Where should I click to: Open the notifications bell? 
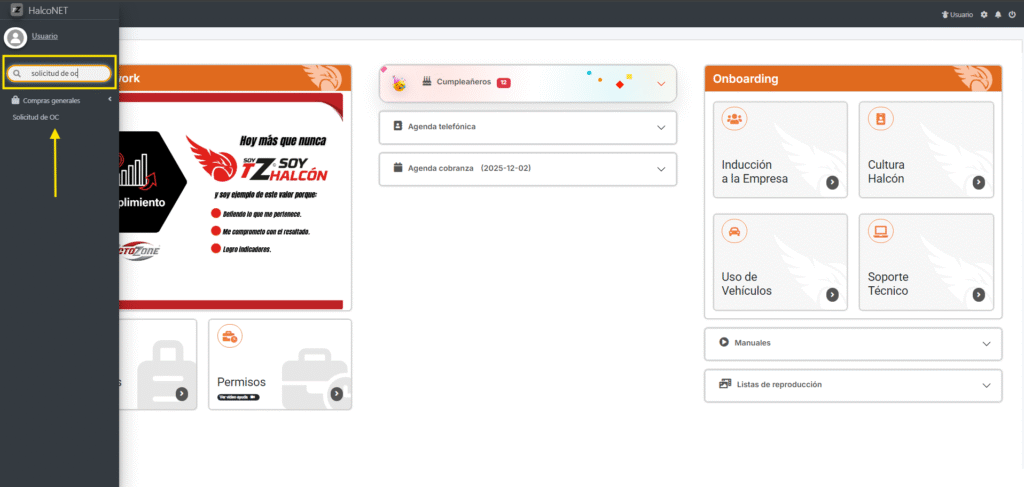click(998, 15)
